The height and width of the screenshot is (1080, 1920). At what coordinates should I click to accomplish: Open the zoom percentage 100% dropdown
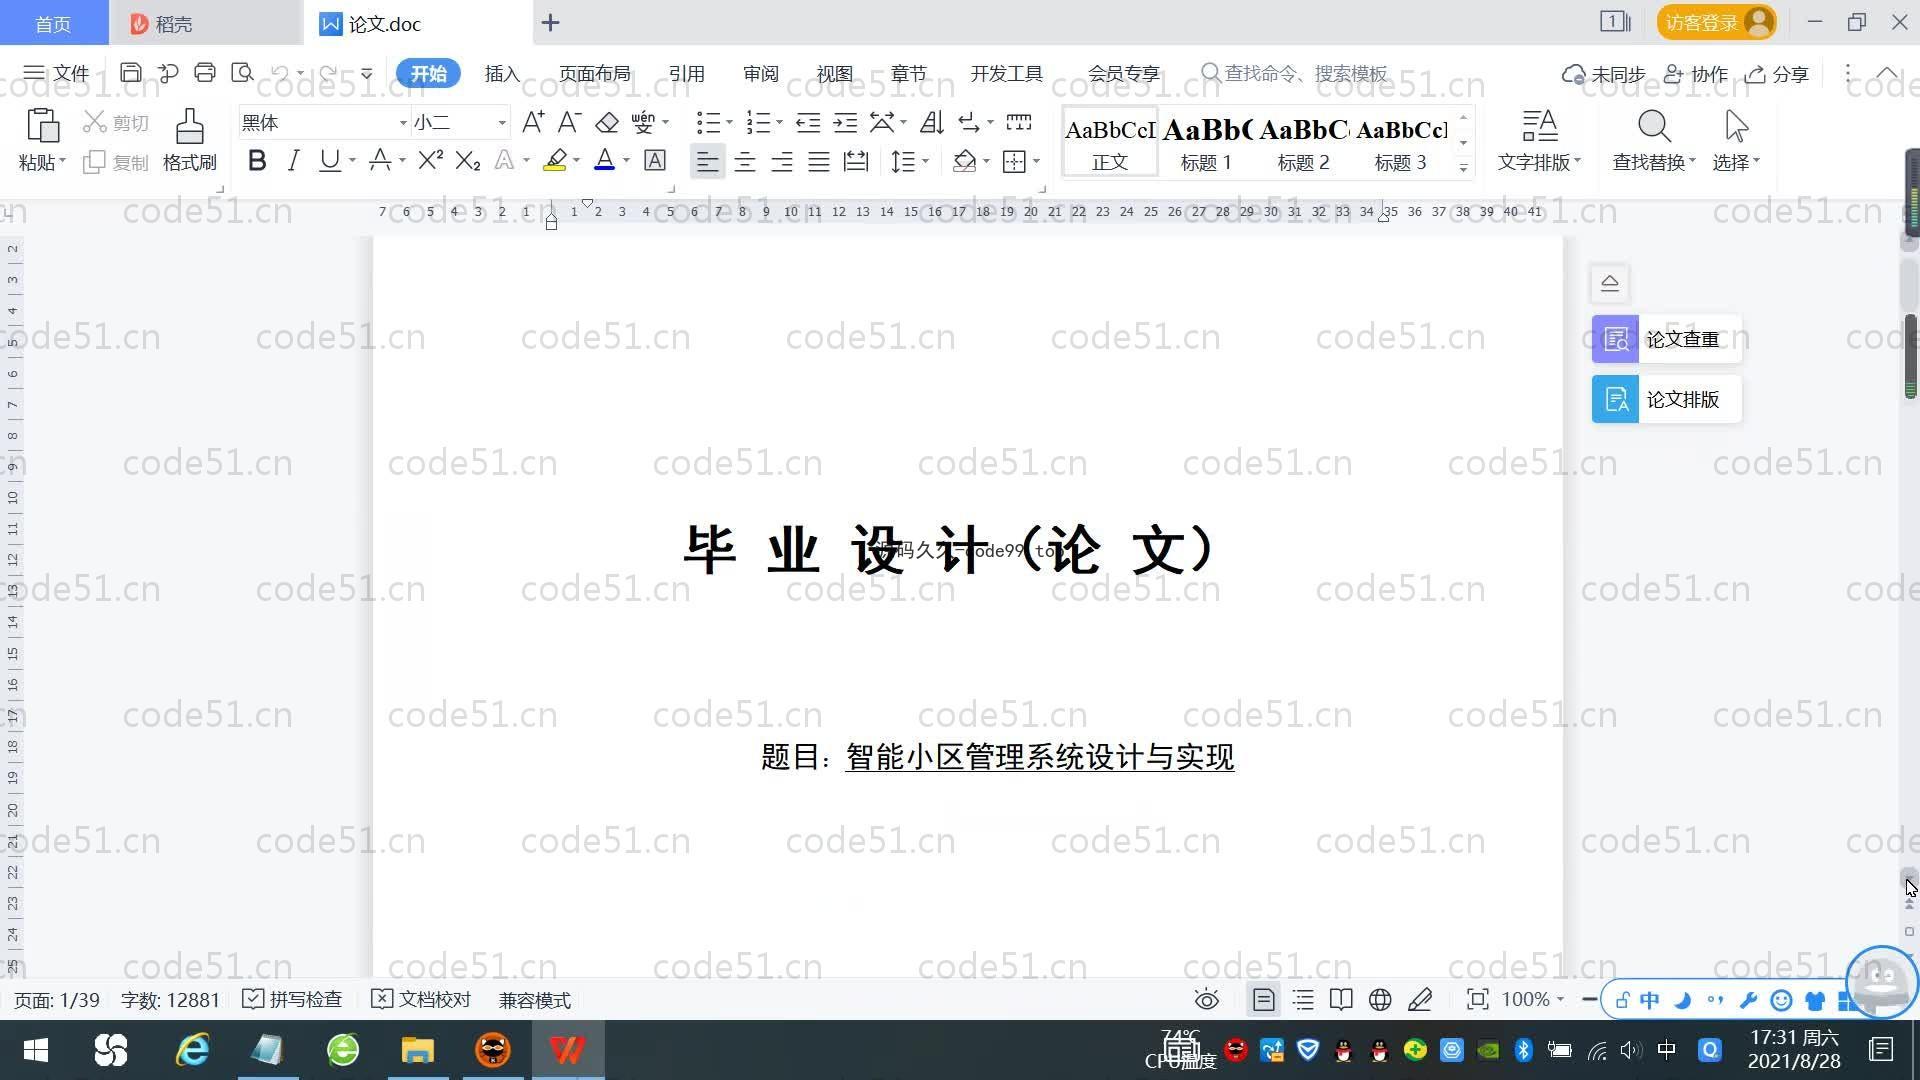[x=1560, y=1000]
